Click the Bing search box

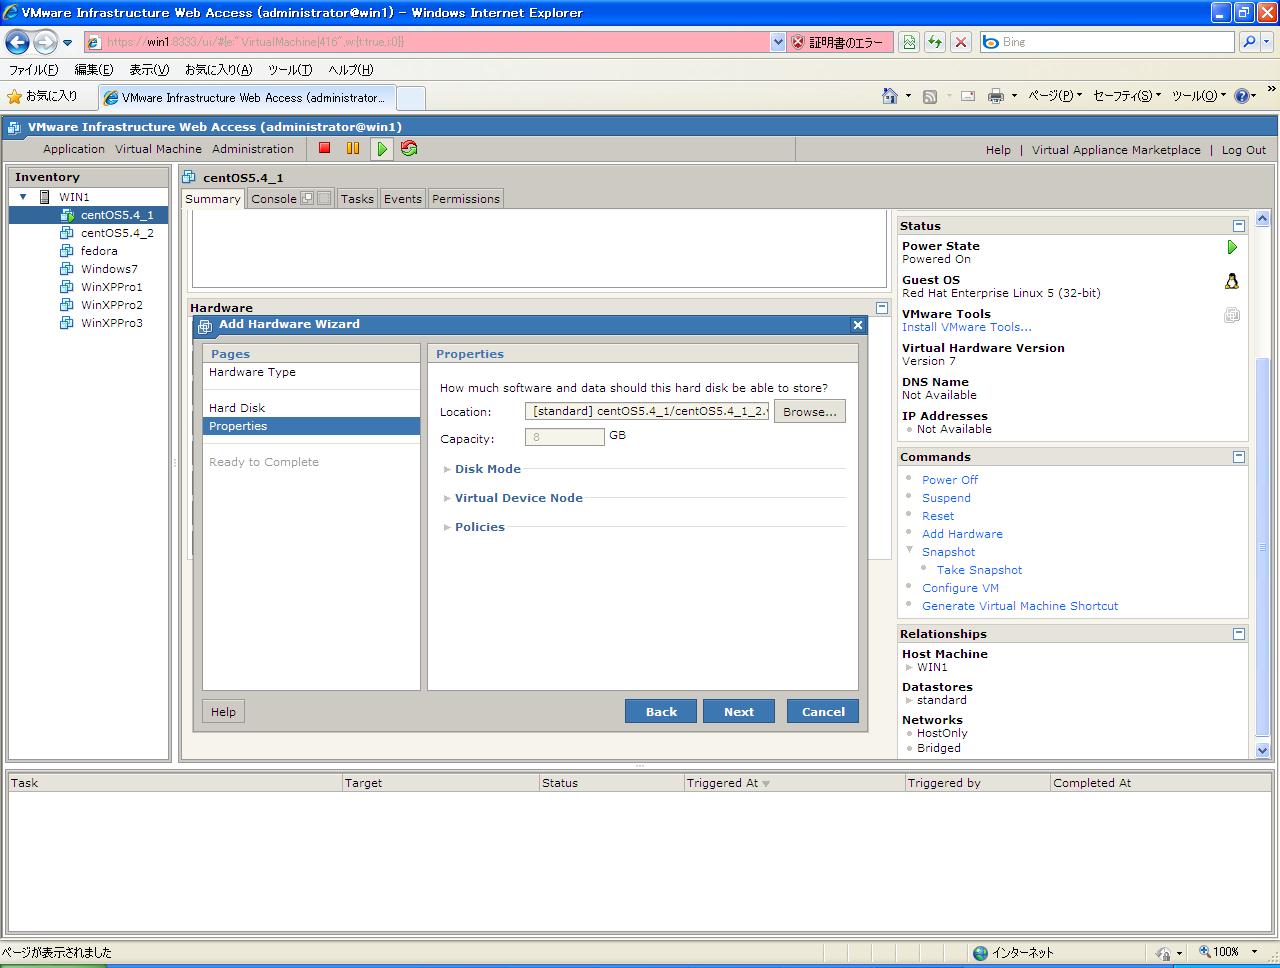[1108, 42]
